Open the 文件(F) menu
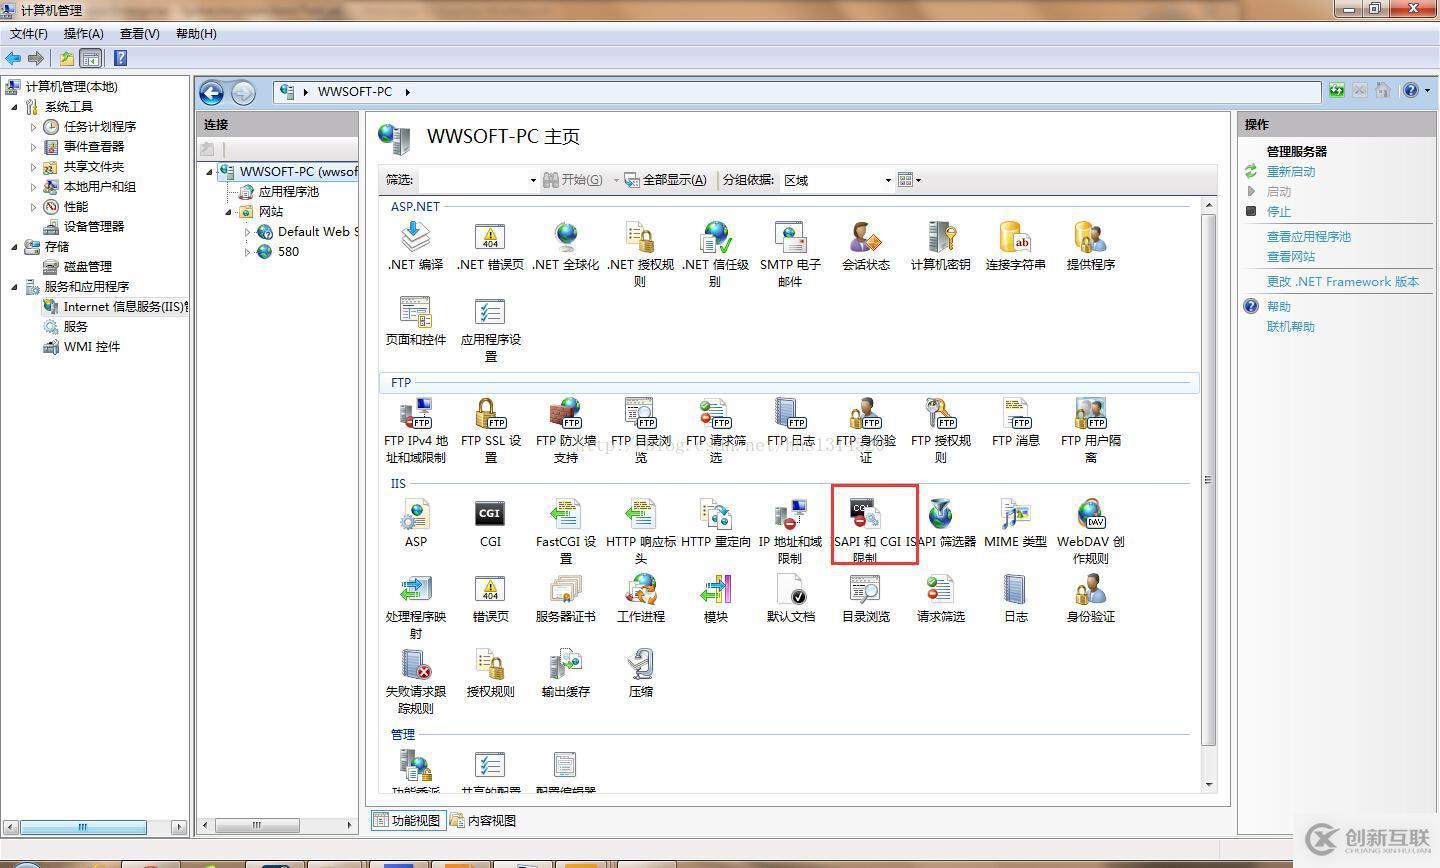The height and width of the screenshot is (868, 1440). click(x=29, y=34)
